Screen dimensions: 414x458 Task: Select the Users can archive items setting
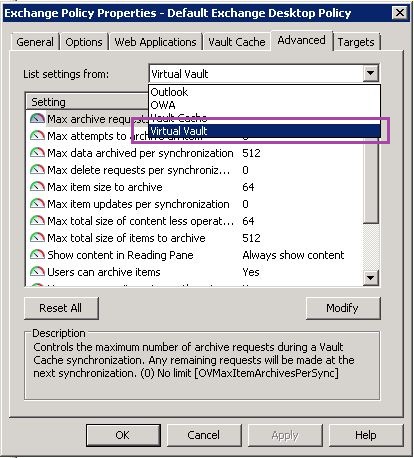pos(104,272)
